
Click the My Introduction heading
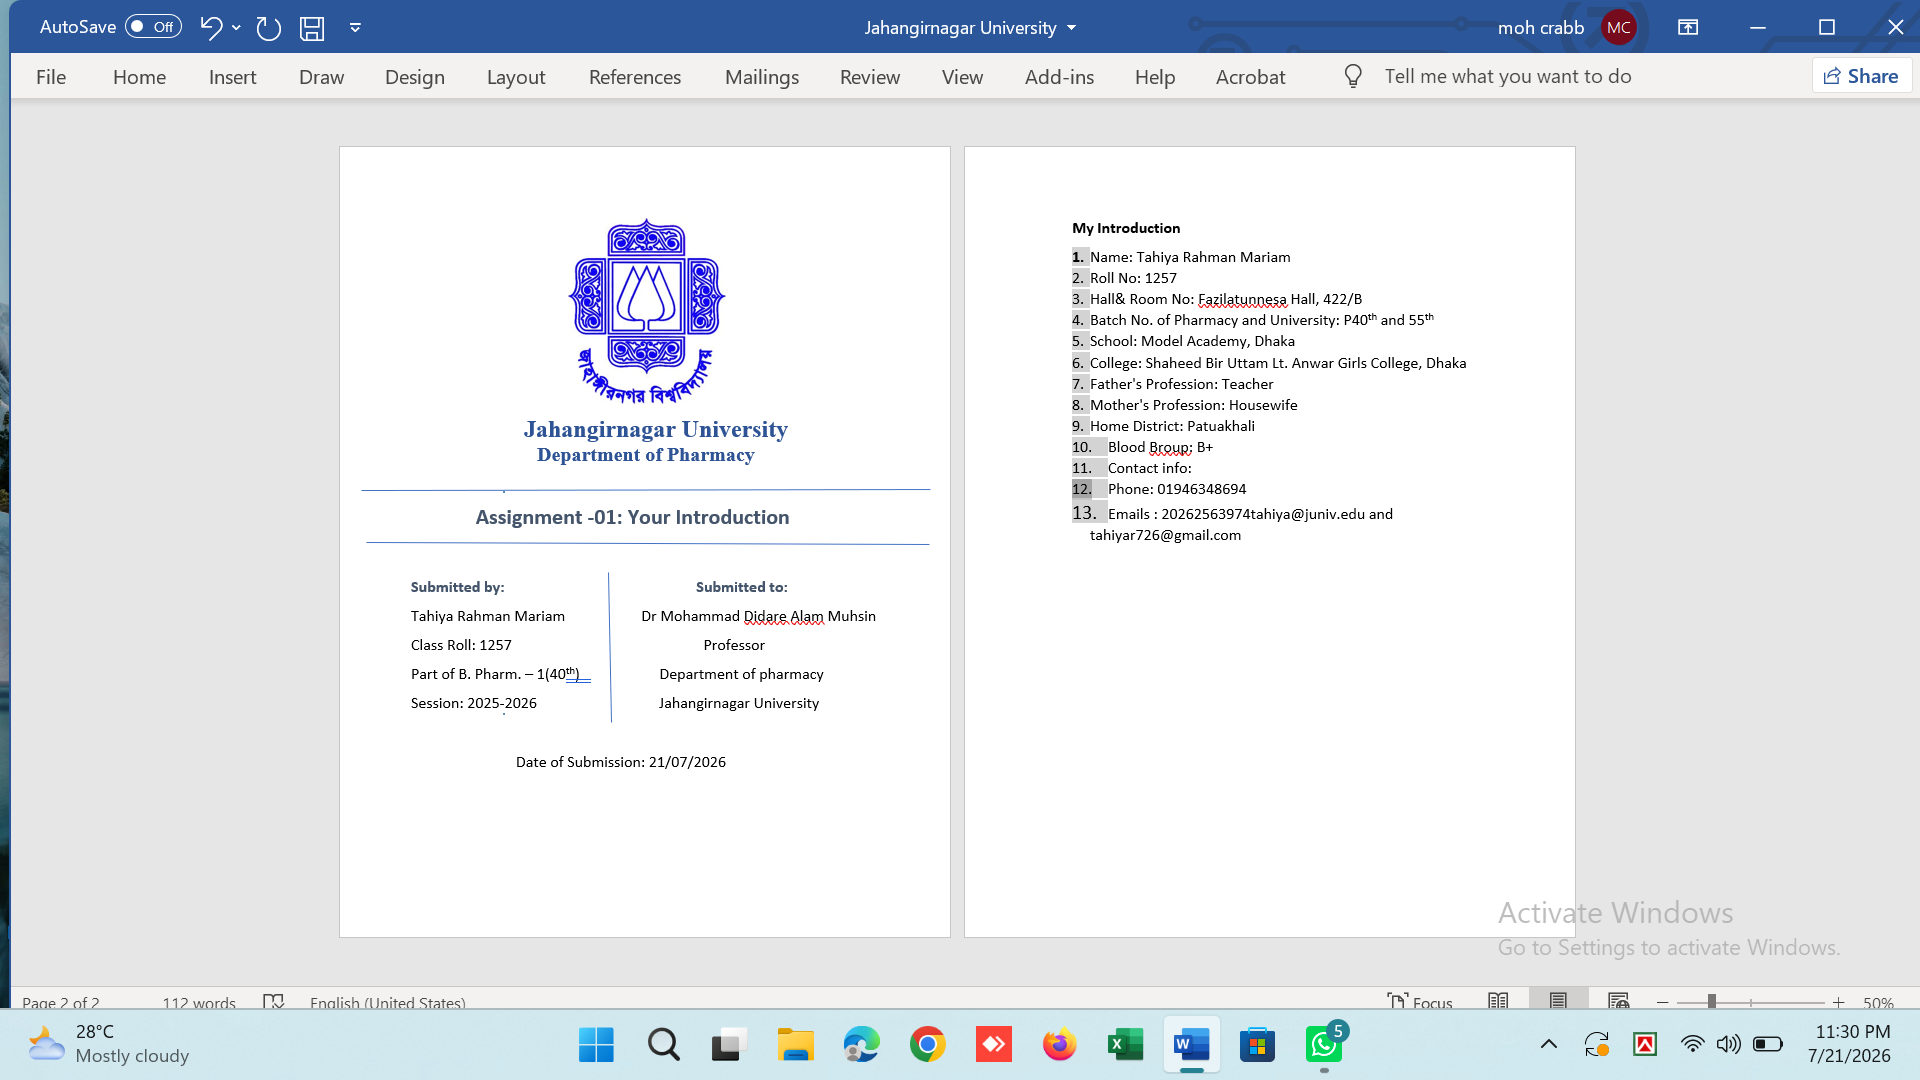1126,228
